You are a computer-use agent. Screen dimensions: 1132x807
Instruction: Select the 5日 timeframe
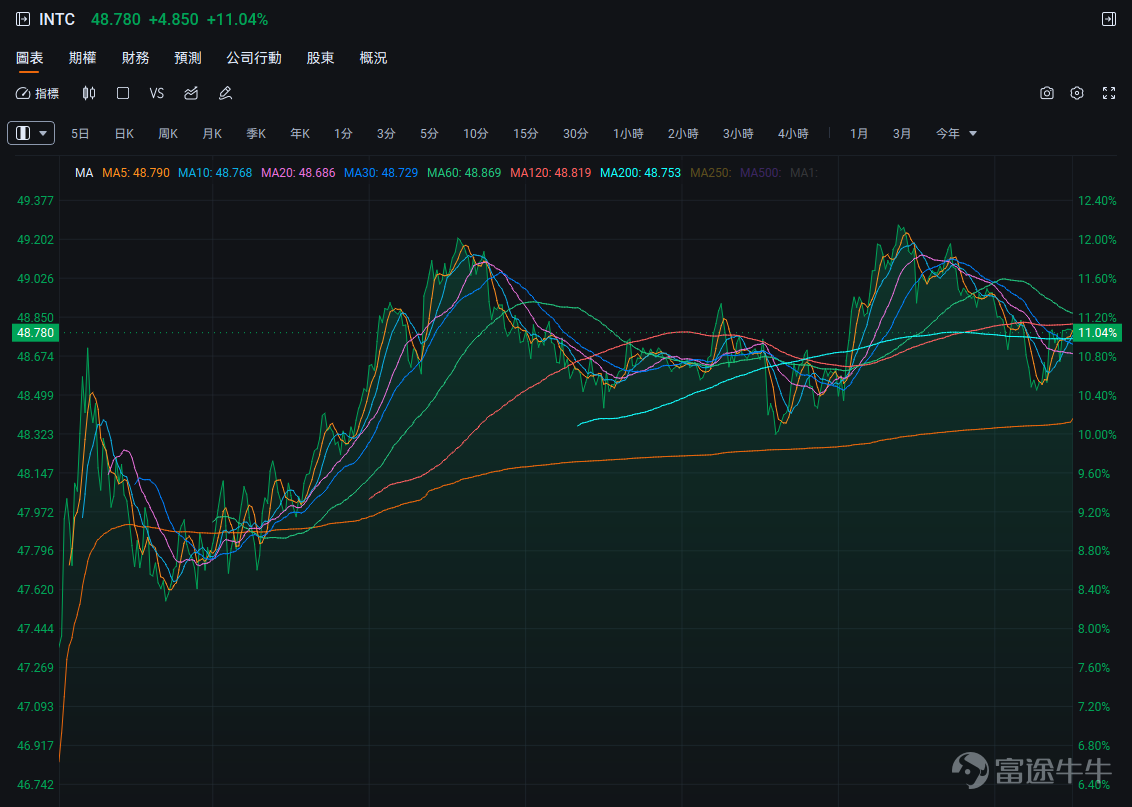[x=80, y=134]
